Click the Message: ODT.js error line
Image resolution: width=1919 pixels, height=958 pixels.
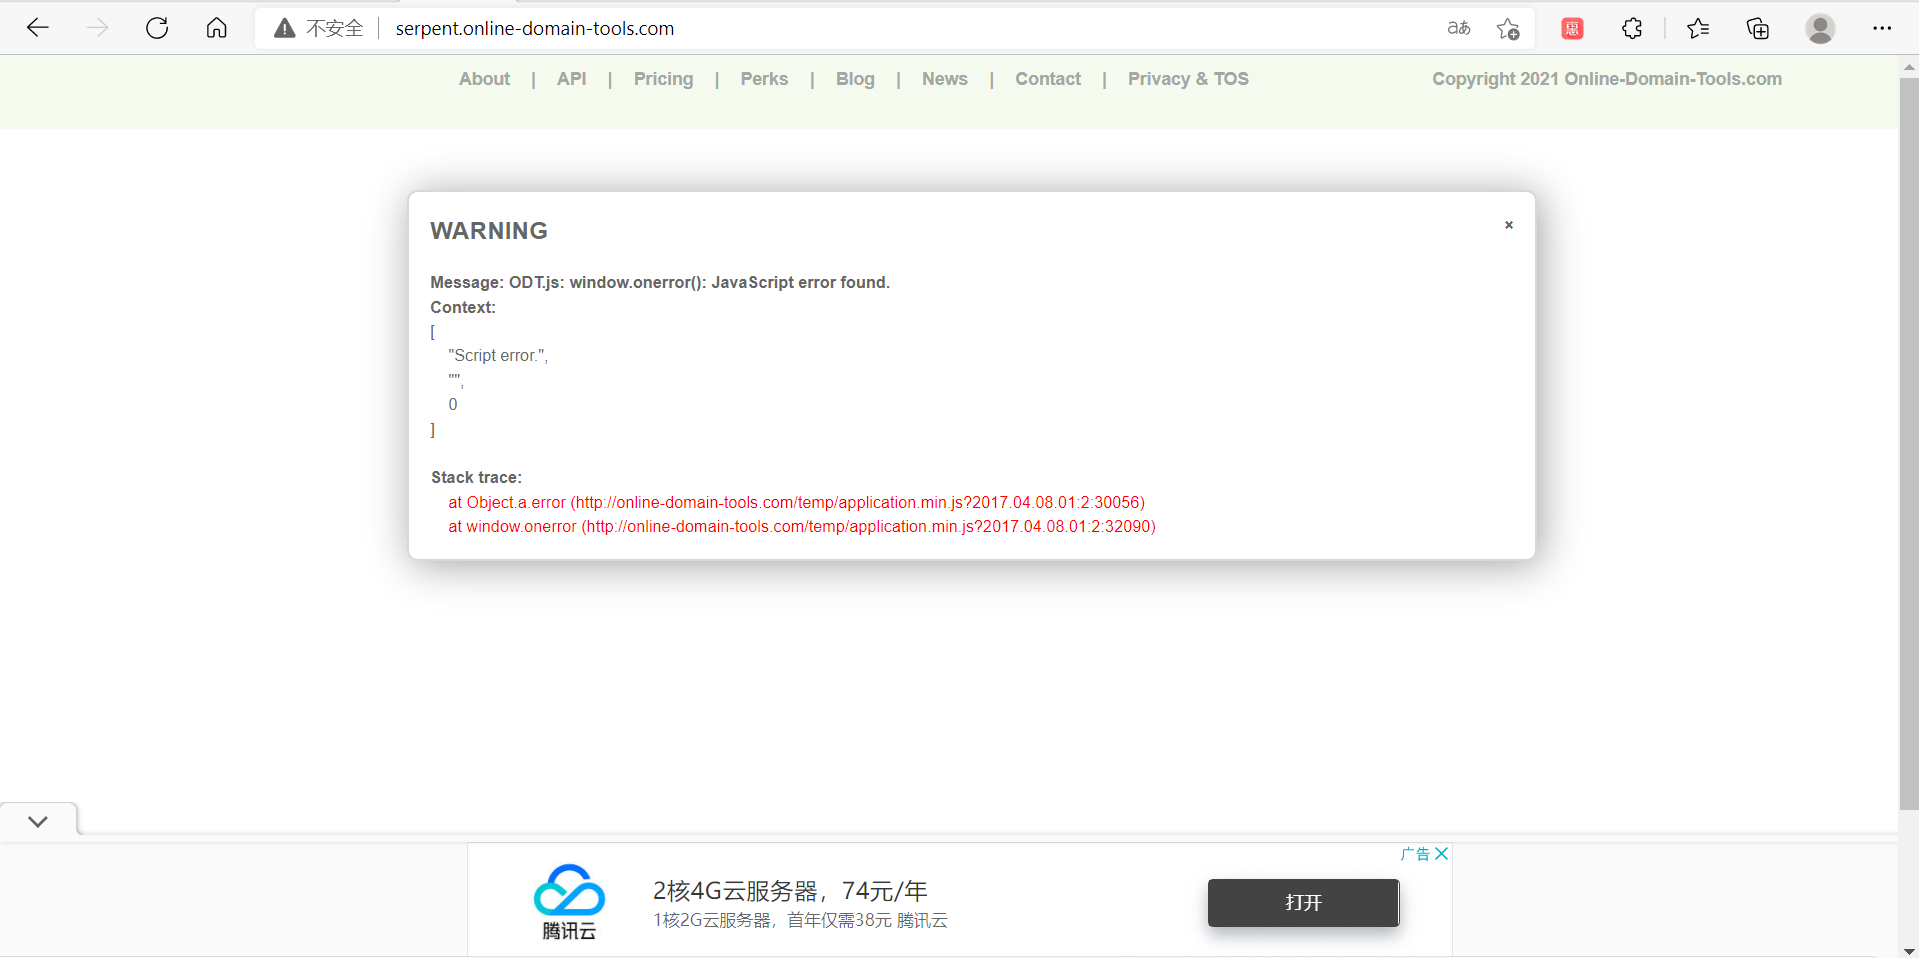(660, 282)
